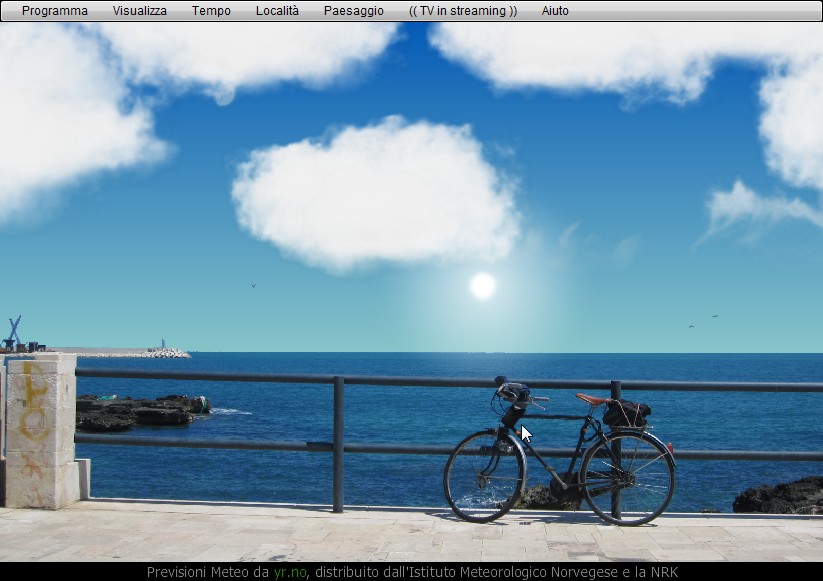The image size is (823, 581).
Task: Open the Aiuto menu
Action: click(555, 11)
